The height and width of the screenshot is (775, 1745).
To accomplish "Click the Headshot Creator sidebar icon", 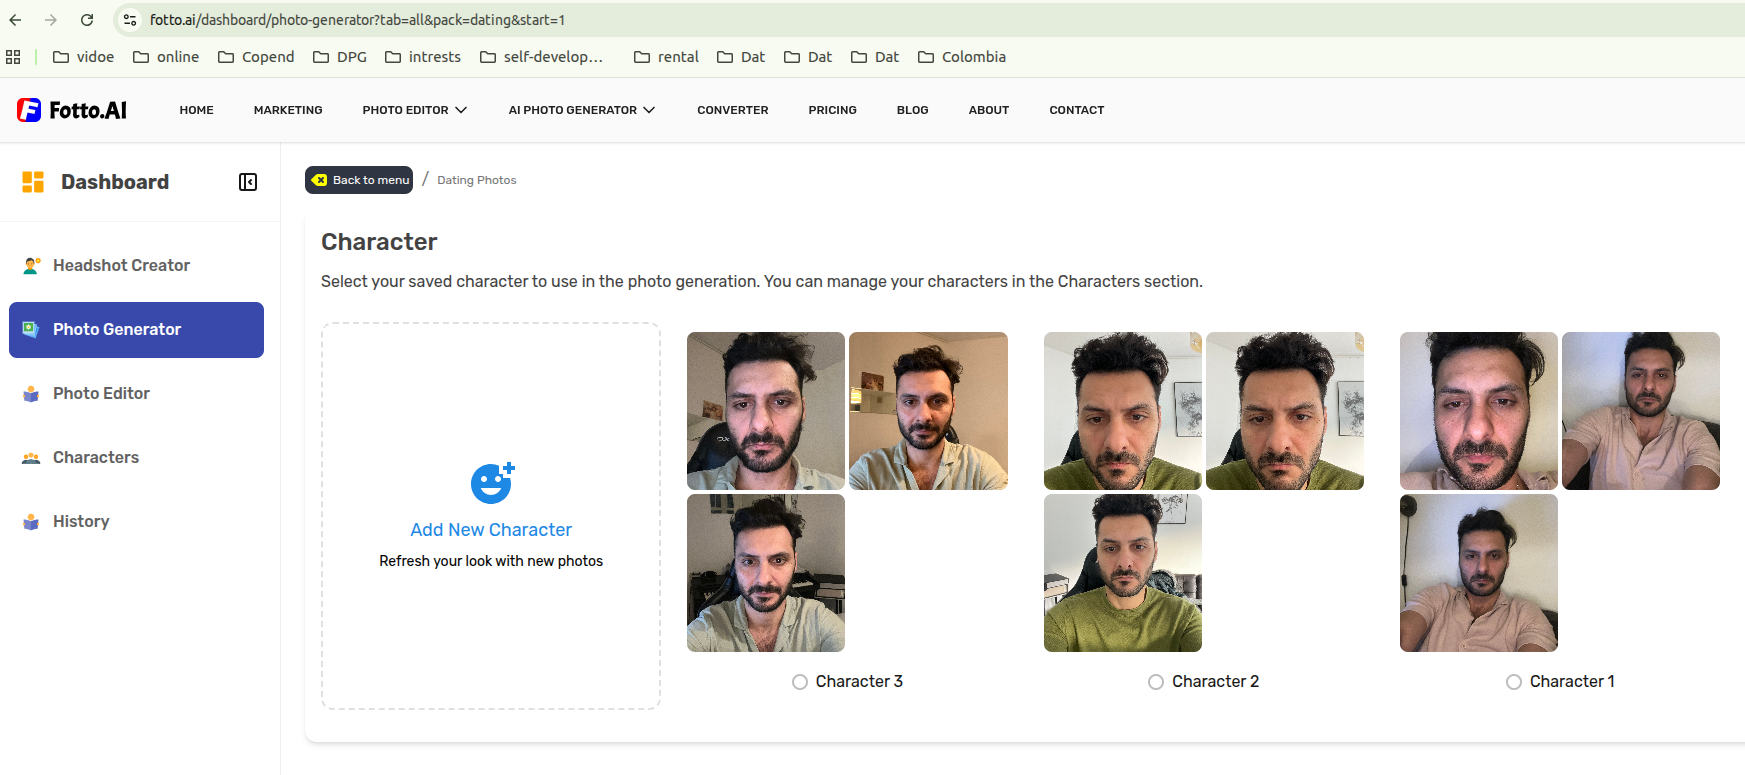I will coord(32,265).
